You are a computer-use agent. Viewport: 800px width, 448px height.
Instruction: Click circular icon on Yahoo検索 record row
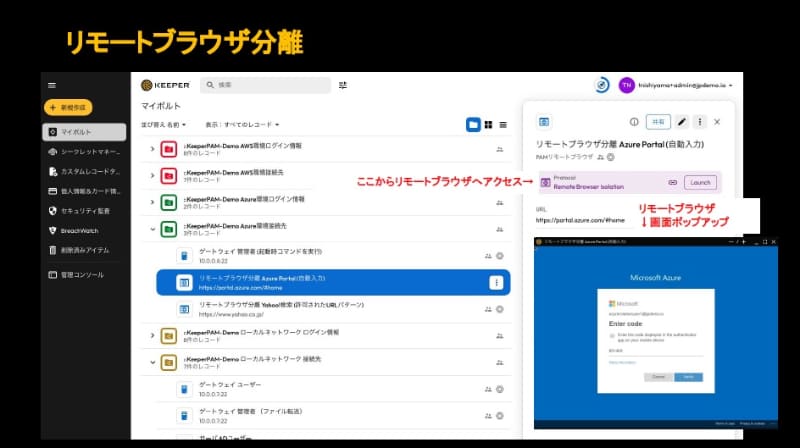point(500,309)
